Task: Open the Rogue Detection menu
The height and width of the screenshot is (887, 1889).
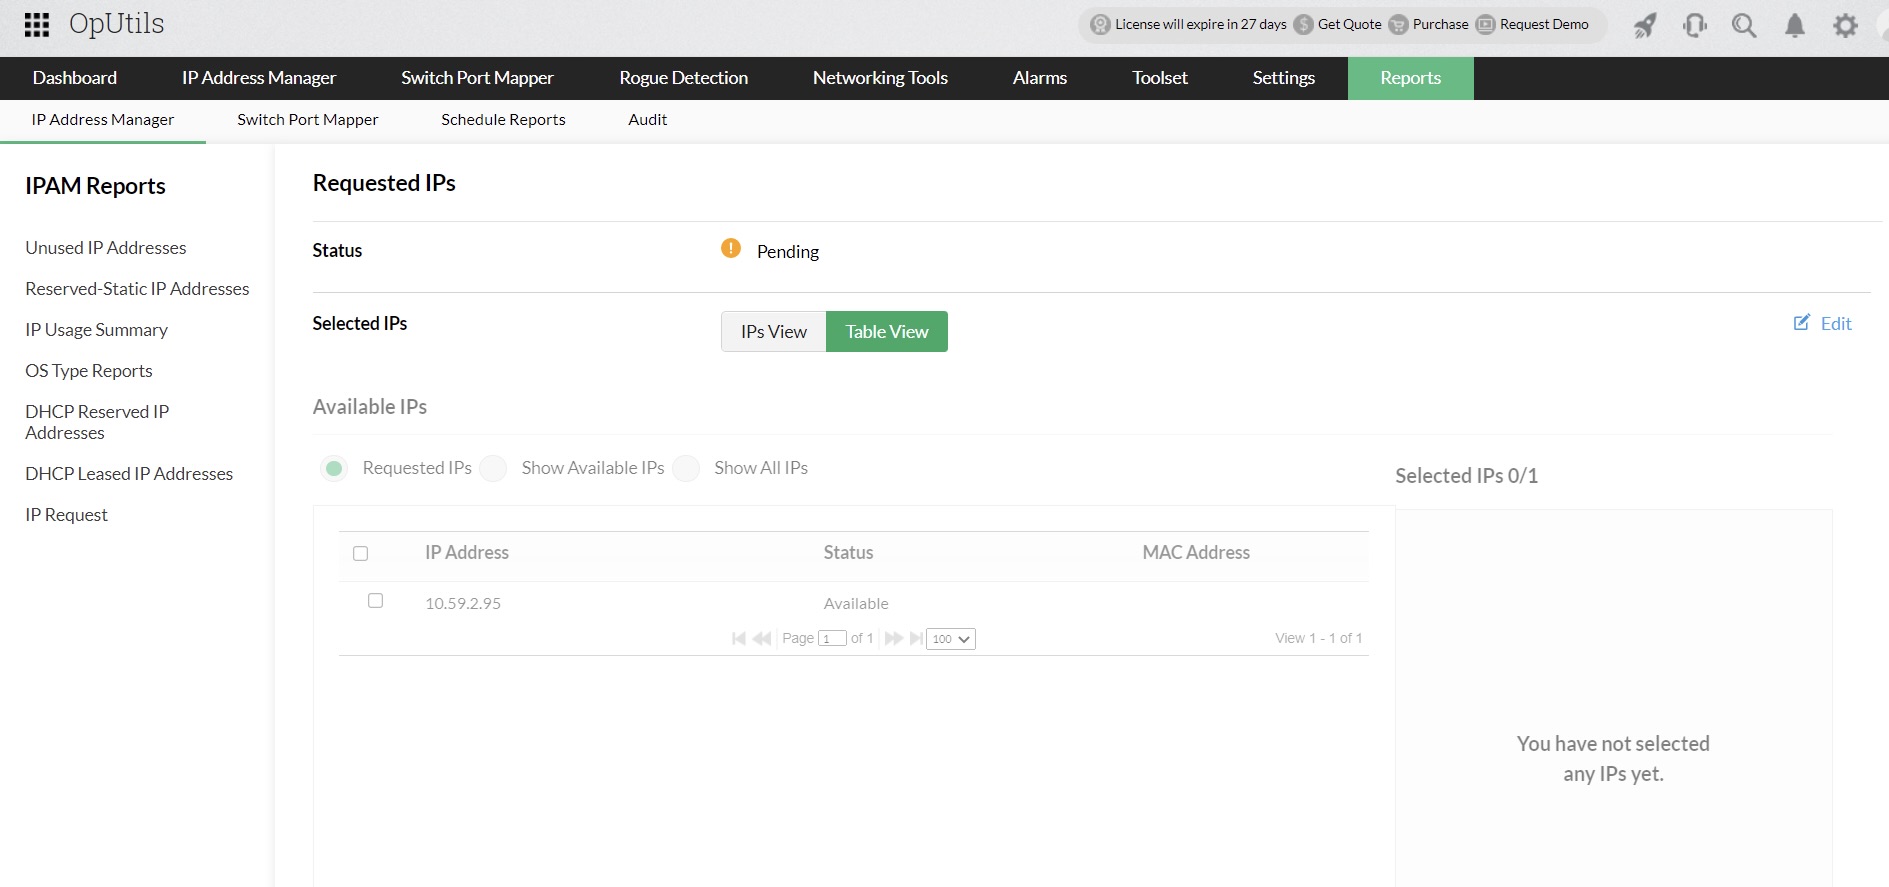Action: coord(684,78)
